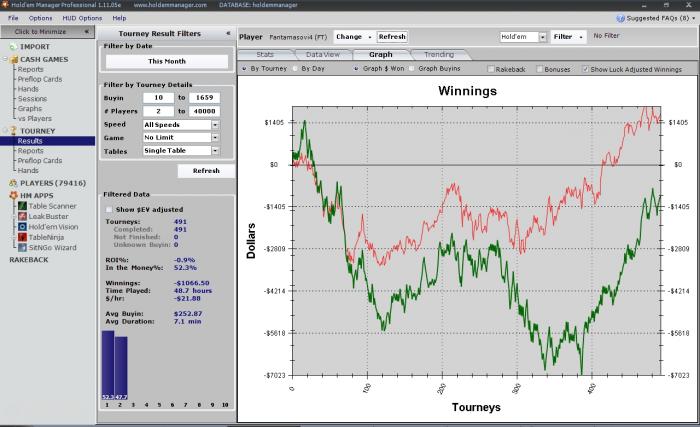Open the Filter dropdown button
The image size is (700, 427).
tap(568, 37)
